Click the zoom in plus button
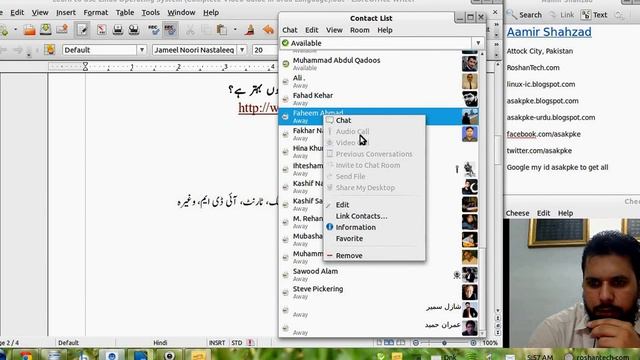This screenshot has width=640, height=360. click(x=473, y=343)
